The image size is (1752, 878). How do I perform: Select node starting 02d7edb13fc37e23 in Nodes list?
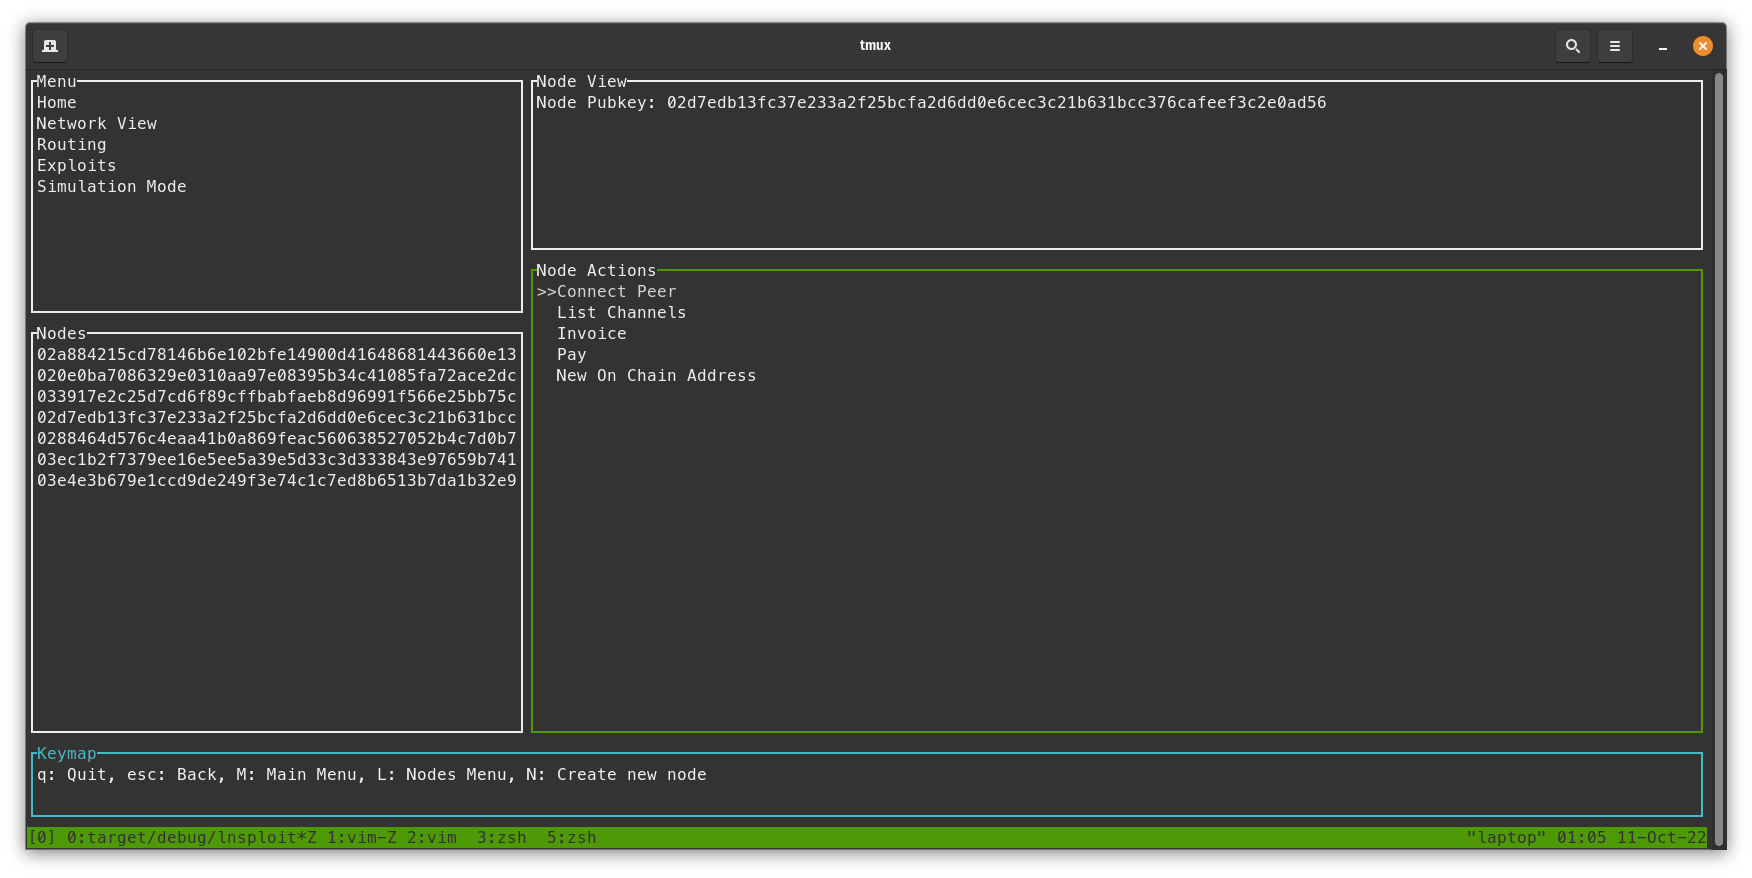coord(277,418)
